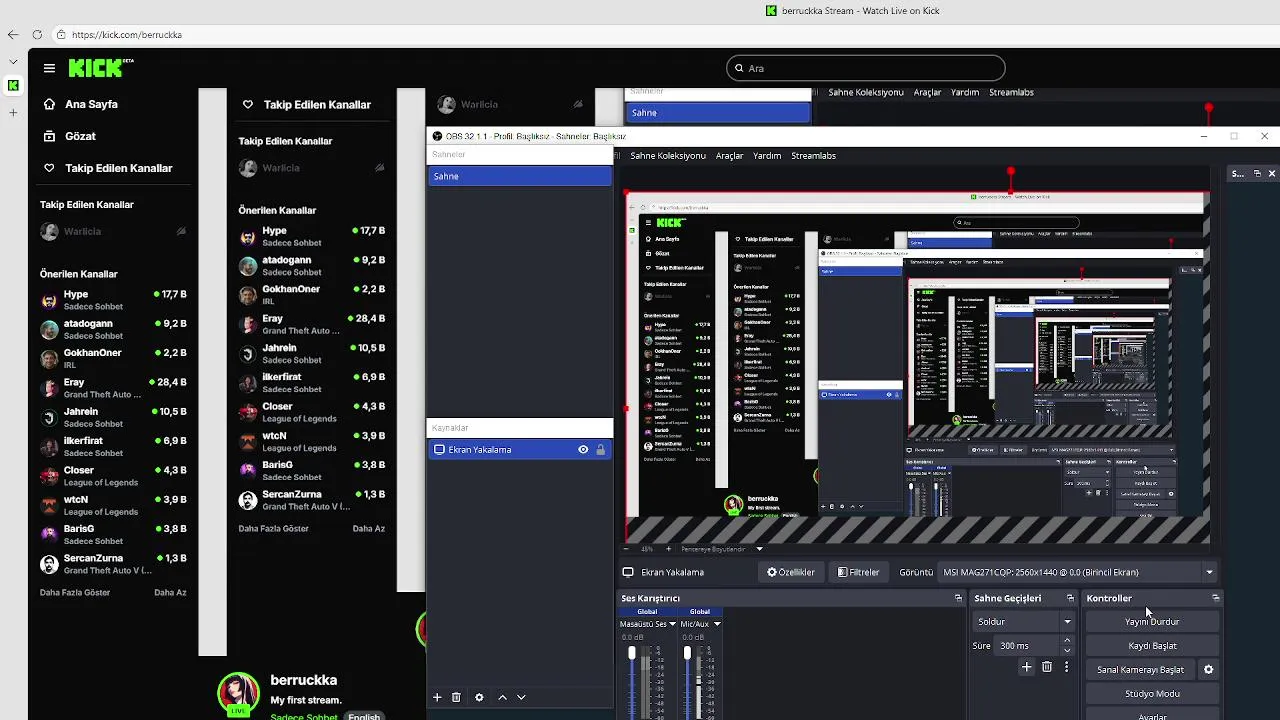1280x720 pixels.
Task: Open SercanZurna channel in the far-left Kick sidebar
Action: [x=113, y=564]
